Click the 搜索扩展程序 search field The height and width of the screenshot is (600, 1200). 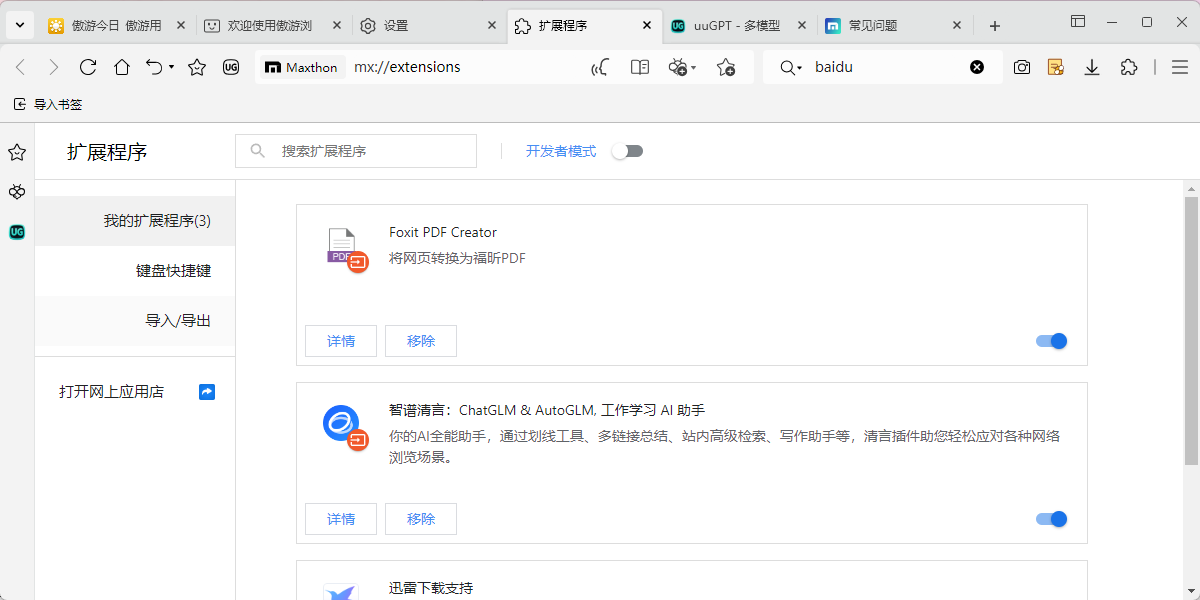(355, 151)
